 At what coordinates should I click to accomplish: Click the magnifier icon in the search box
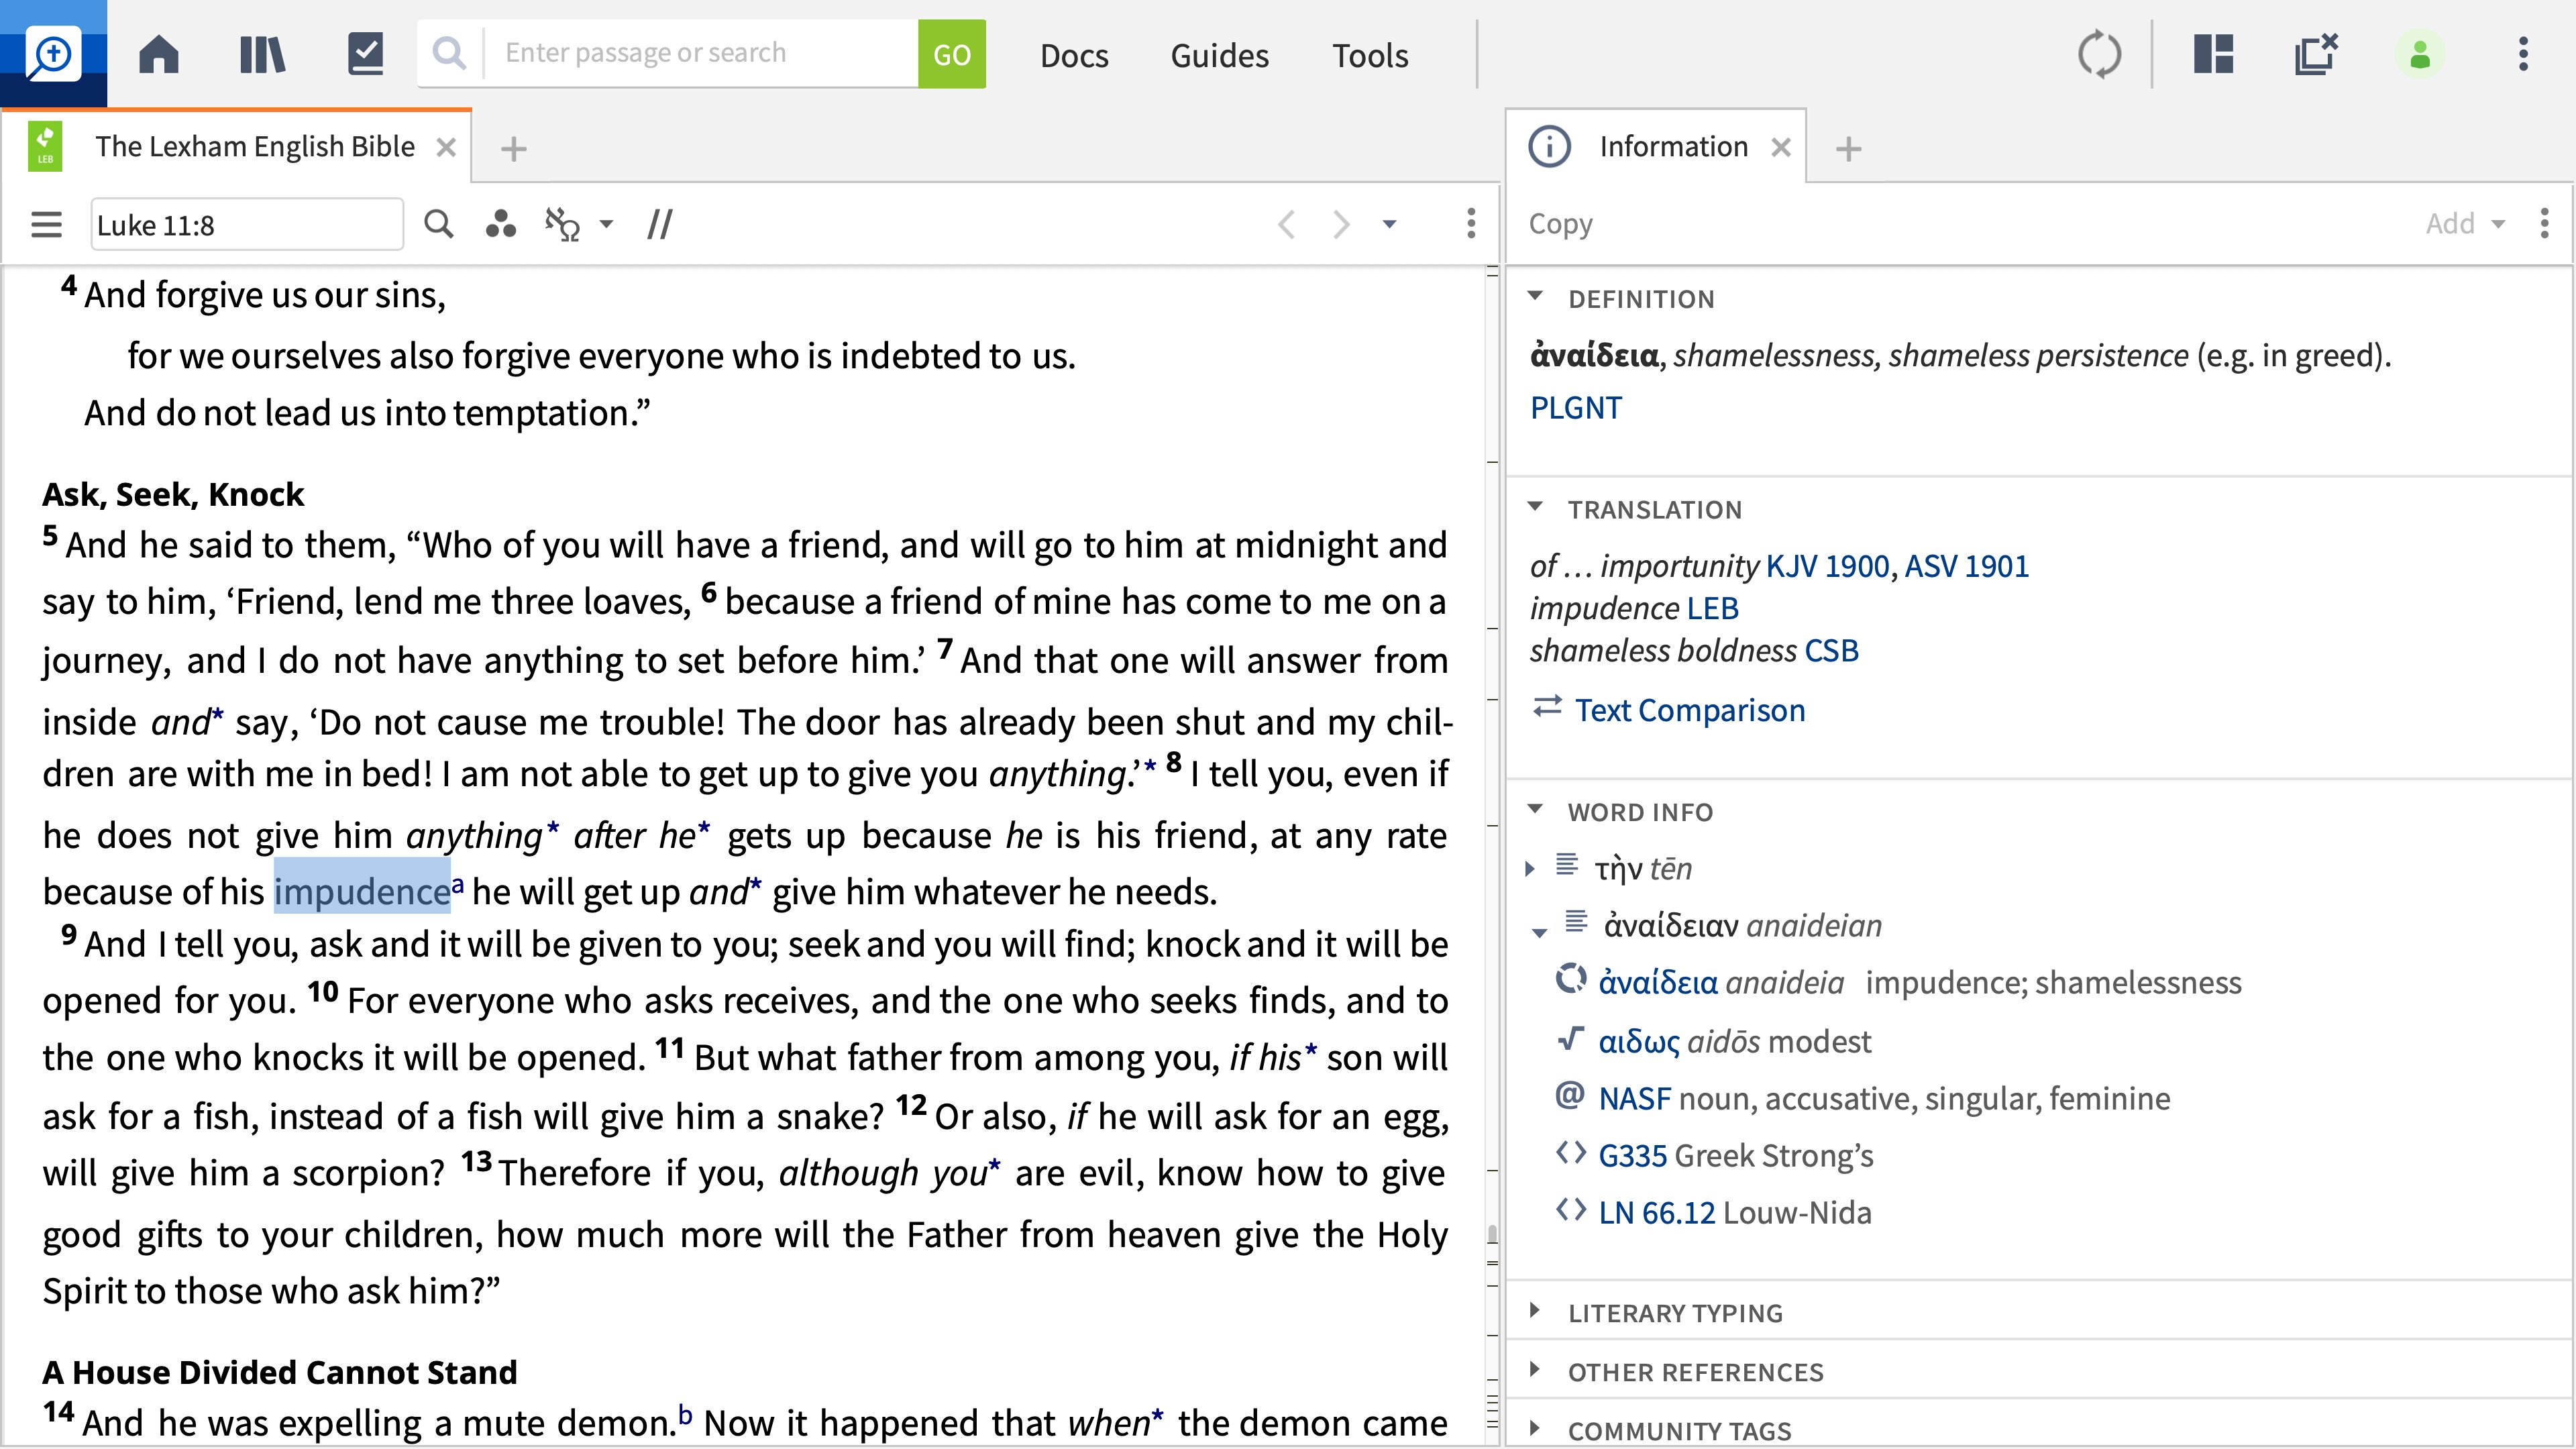tap(450, 53)
